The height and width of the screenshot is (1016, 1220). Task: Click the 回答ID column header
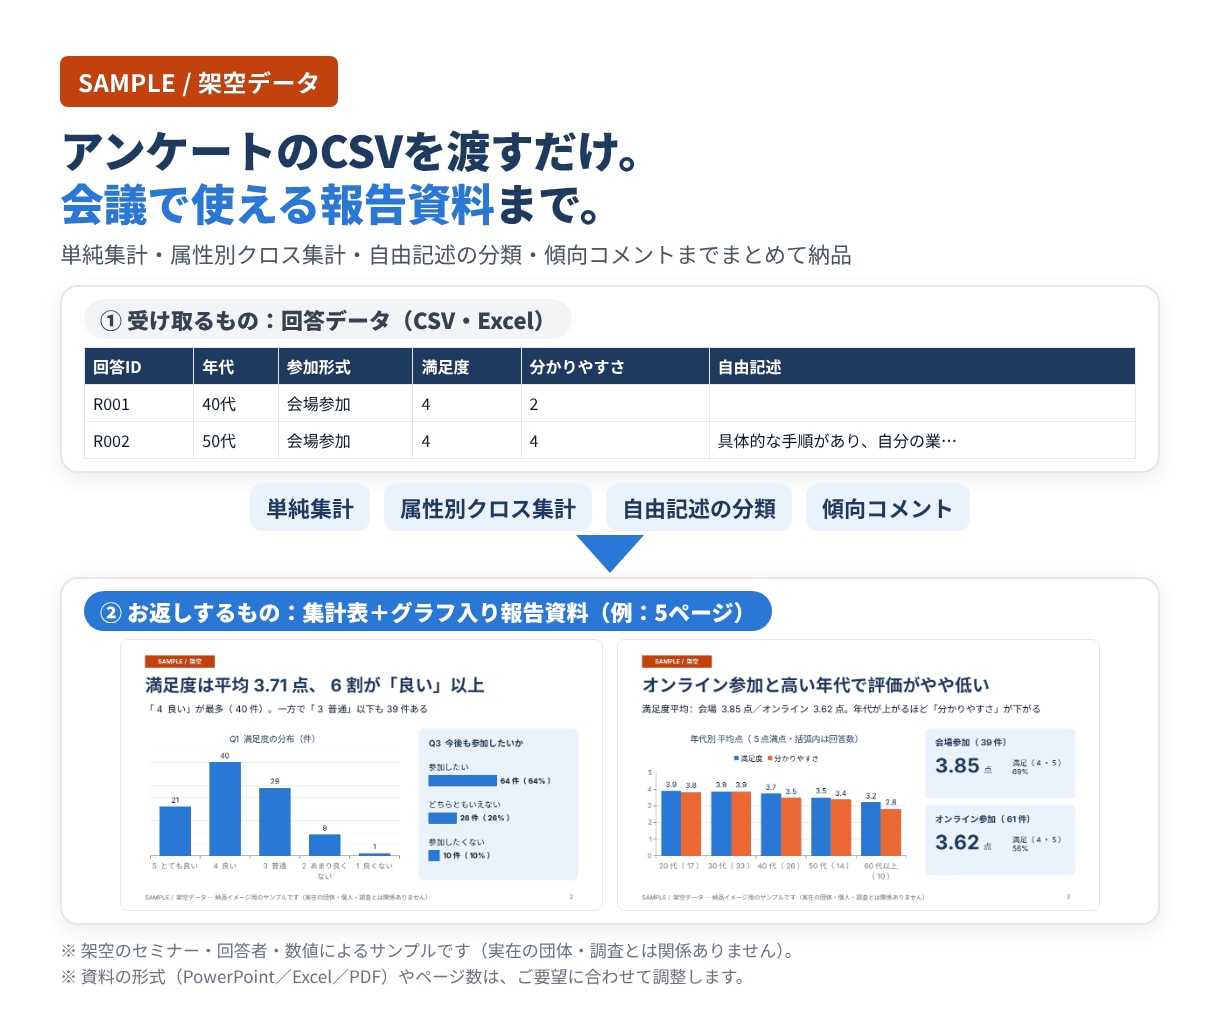tap(139, 367)
